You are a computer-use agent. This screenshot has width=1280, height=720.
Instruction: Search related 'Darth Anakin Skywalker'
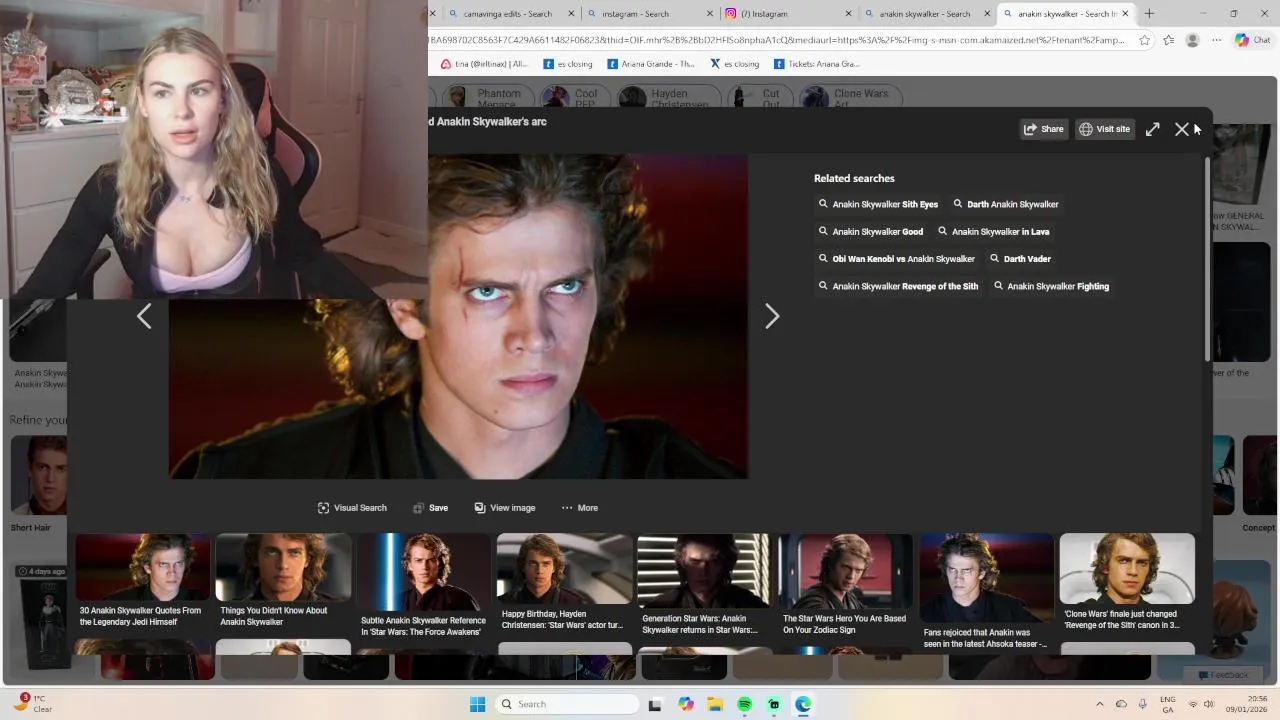click(x=1005, y=204)
